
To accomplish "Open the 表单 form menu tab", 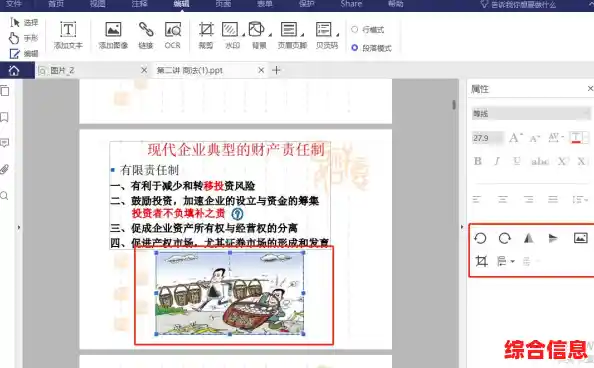I will (264, 4).
